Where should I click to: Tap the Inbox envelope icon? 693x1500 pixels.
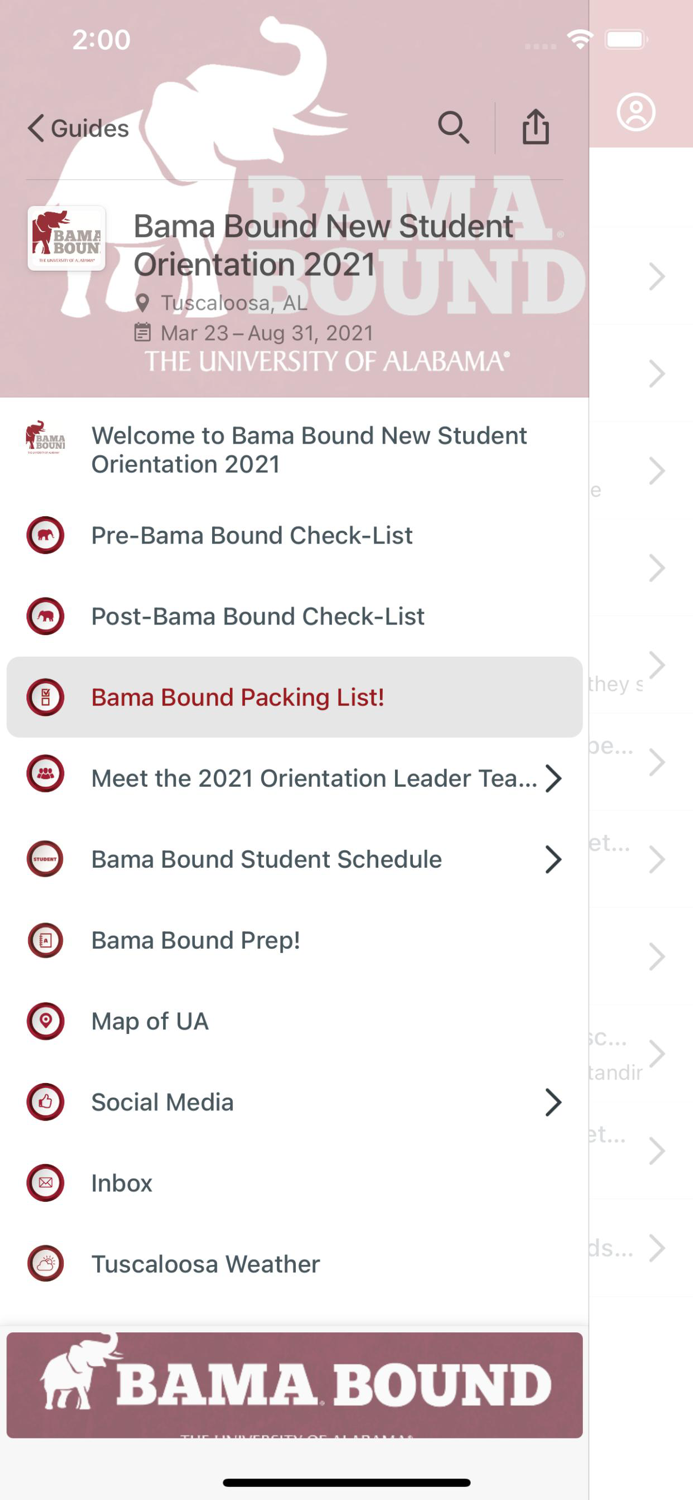45,1183
